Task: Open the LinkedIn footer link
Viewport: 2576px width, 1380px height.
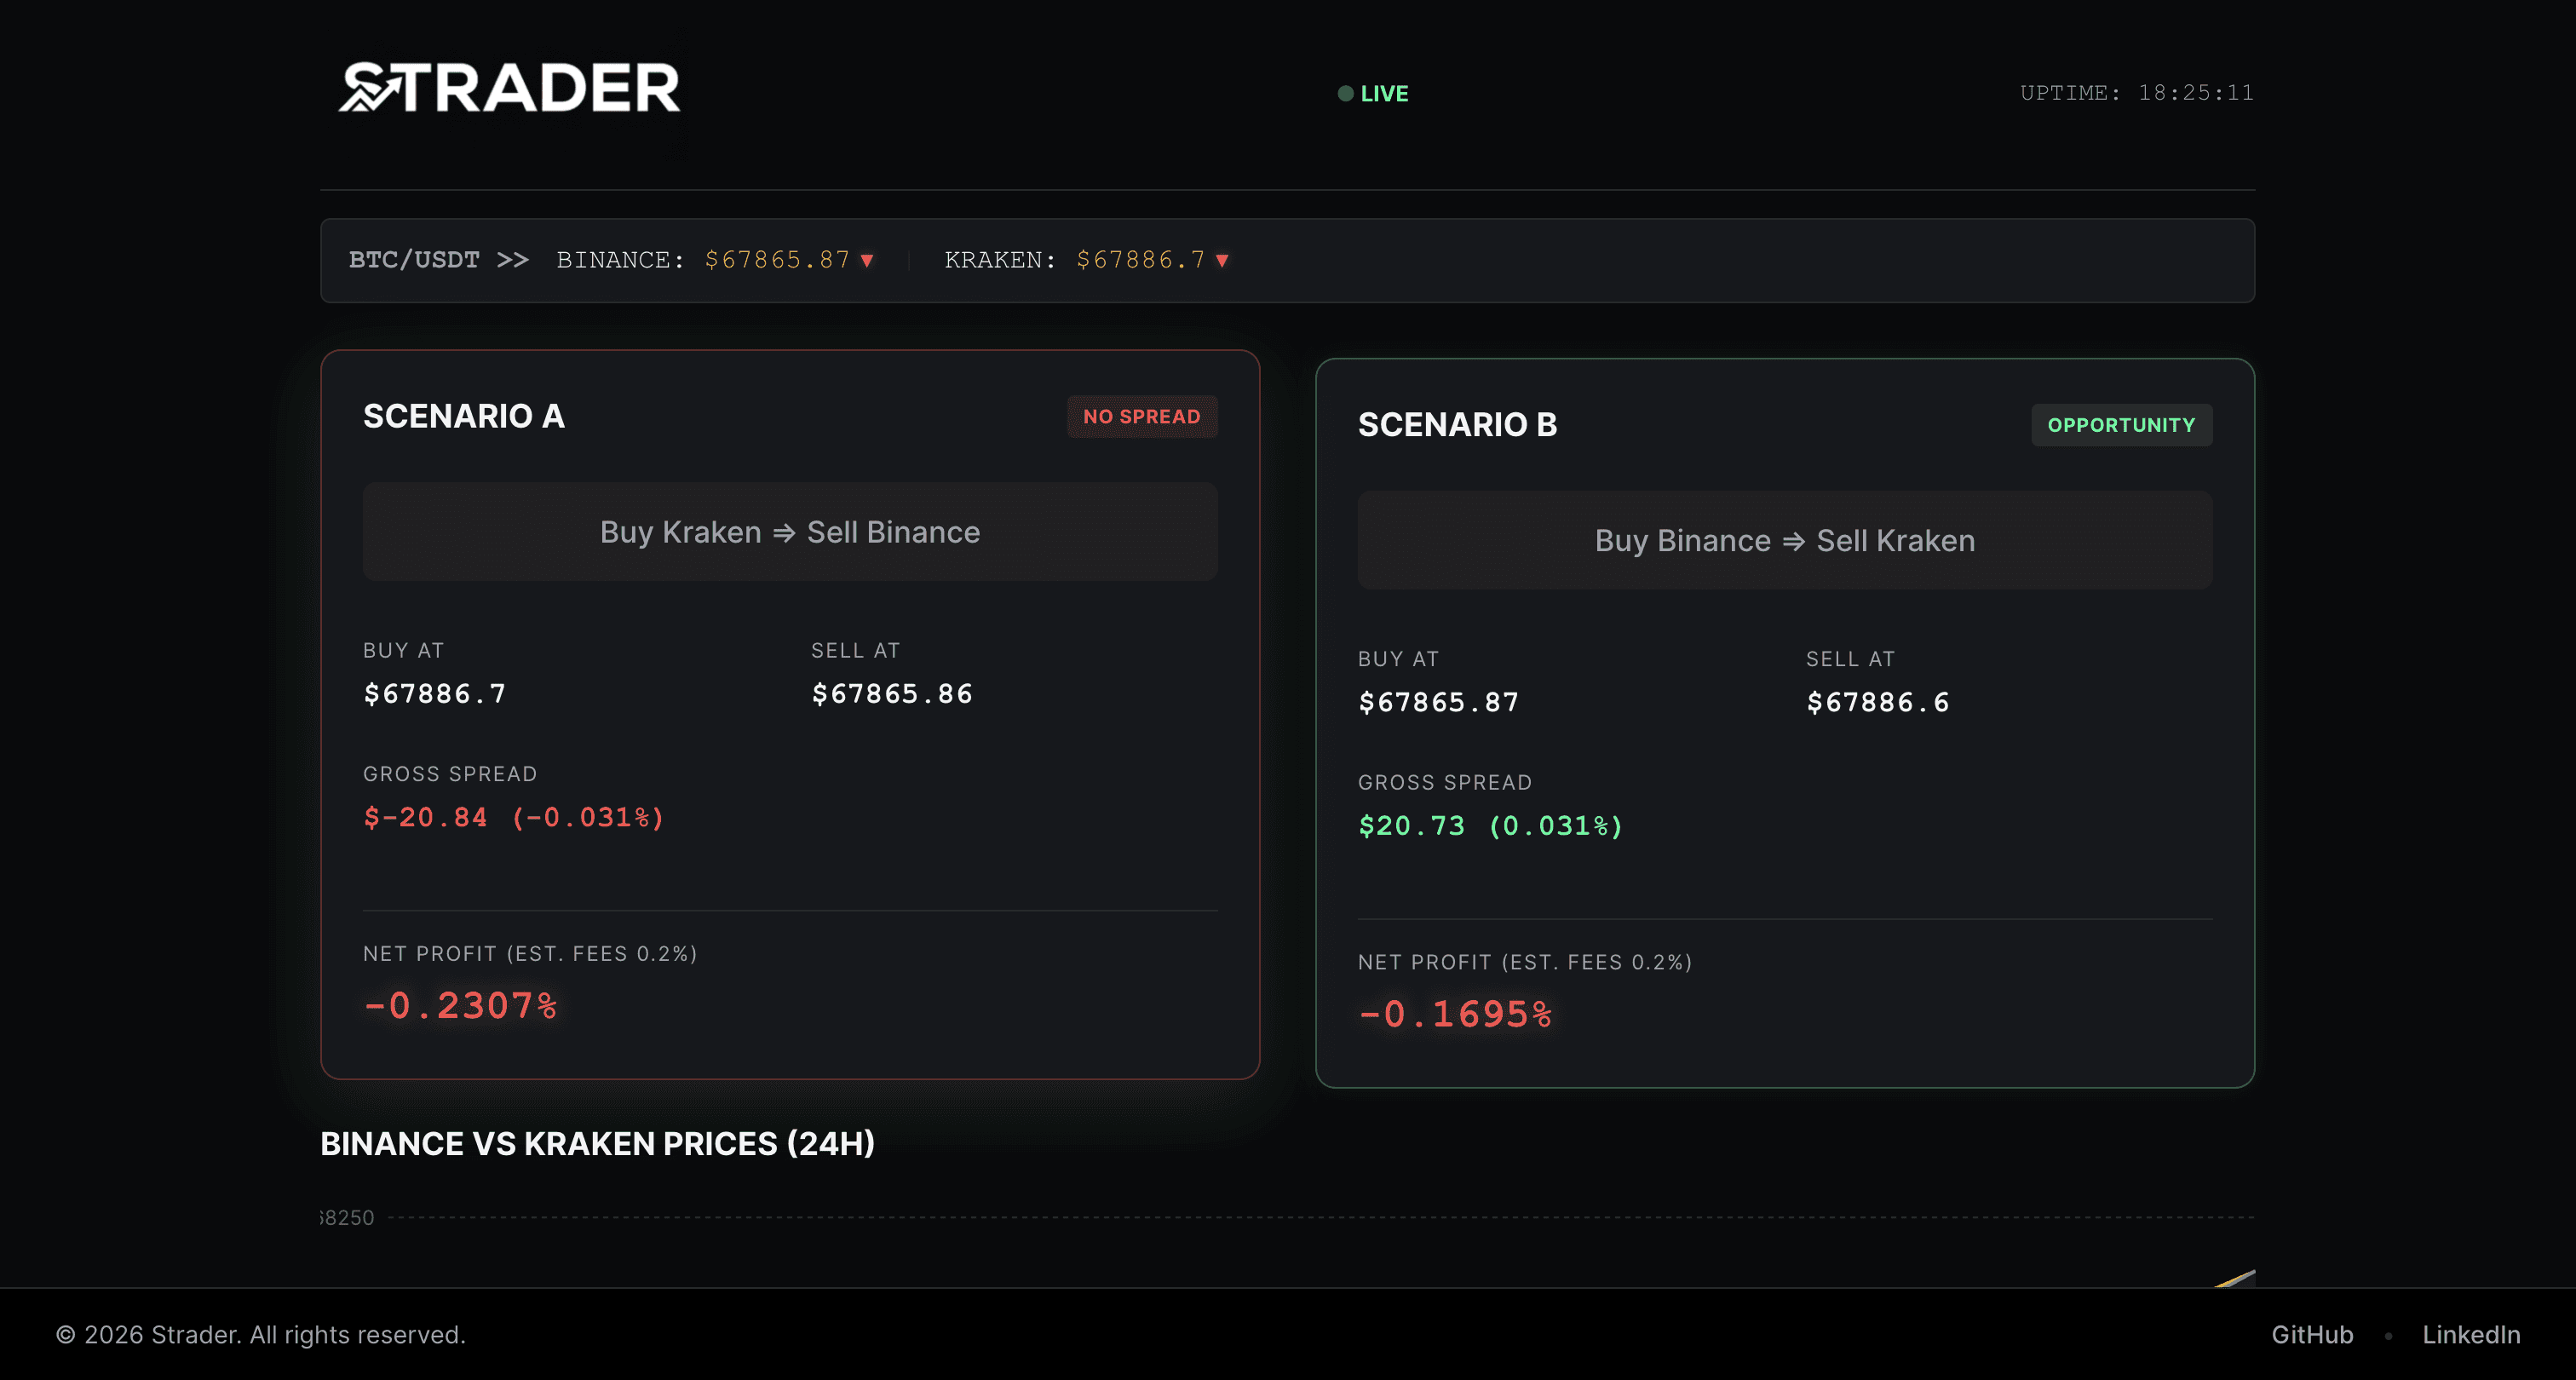Action: click(x=2470, y=1335)
